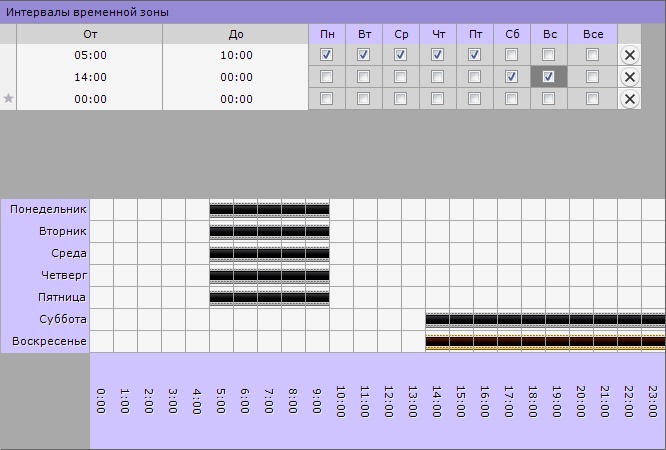Screen dimensions: 666x450
Task: Click the Понедельник row label in schedule
Action: [47, 210]
